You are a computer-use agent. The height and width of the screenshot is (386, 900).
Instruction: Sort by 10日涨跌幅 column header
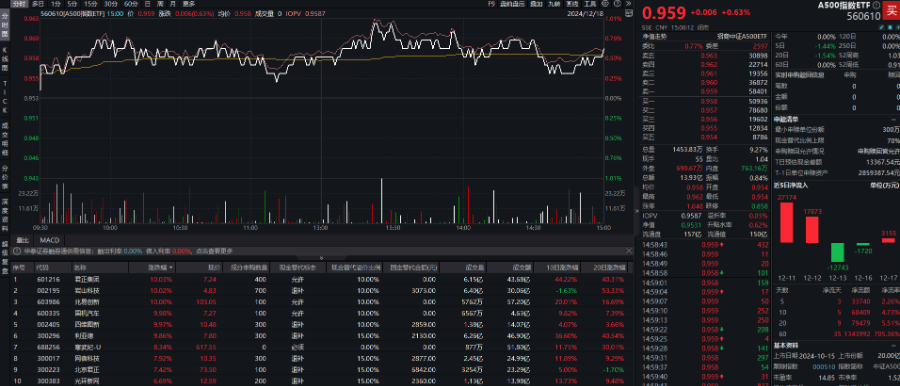[x=557, y=268]
